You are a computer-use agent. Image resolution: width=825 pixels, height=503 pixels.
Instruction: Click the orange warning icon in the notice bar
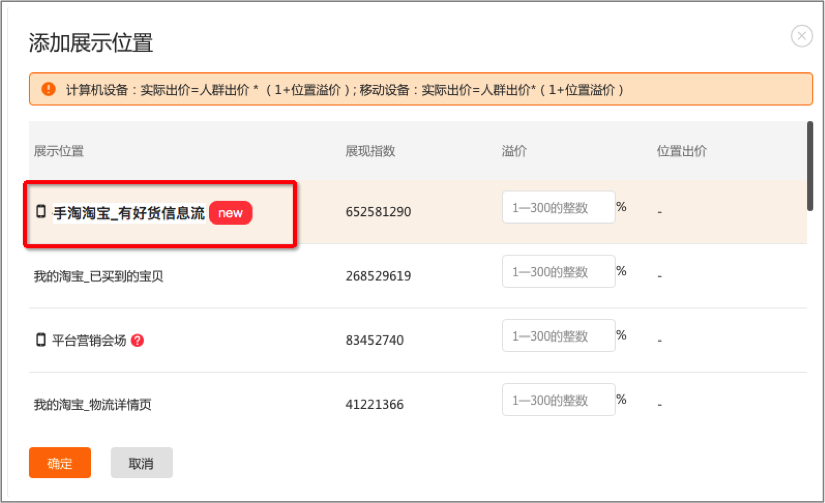pos(48,89)
